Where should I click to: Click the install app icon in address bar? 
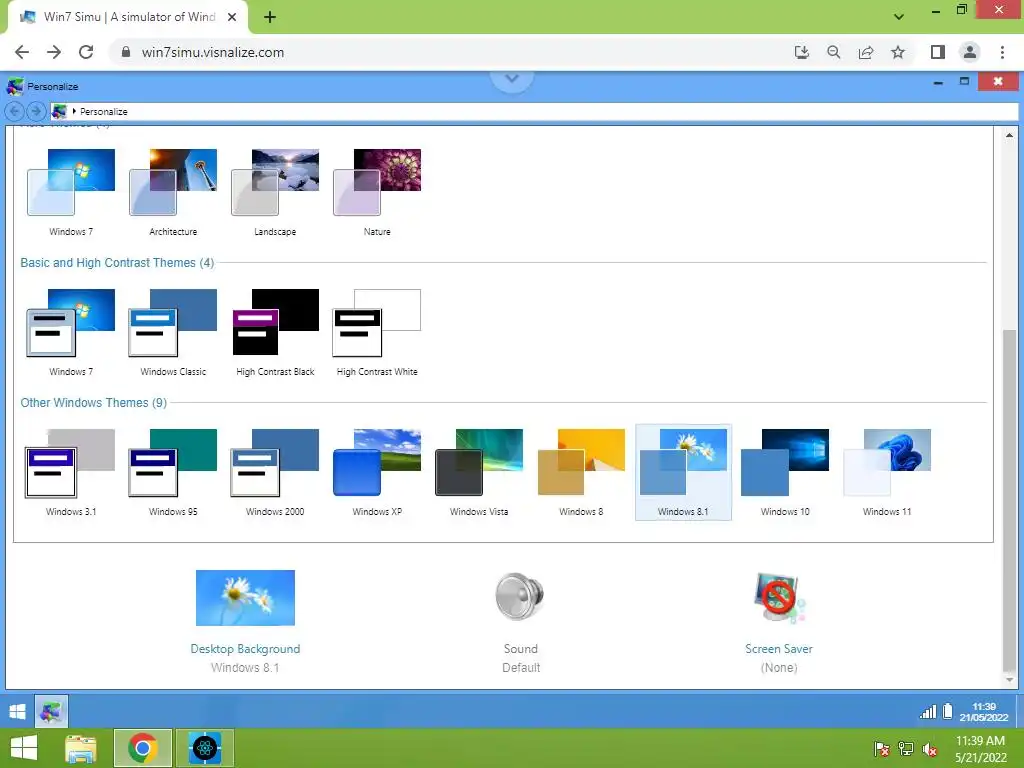802,52
